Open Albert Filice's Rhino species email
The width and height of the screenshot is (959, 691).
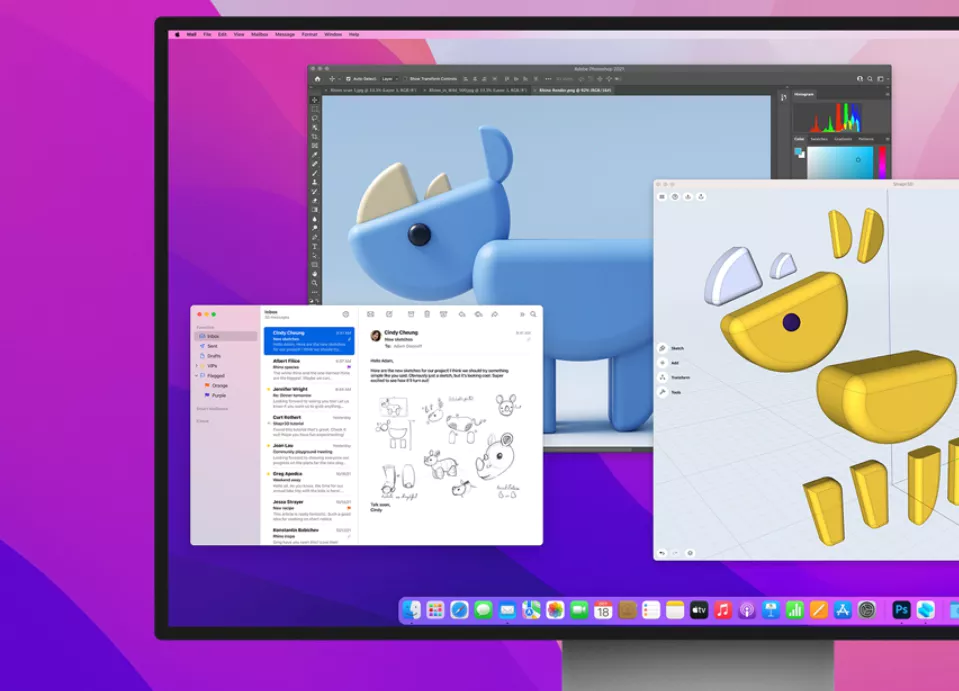[x=309, y=369]
